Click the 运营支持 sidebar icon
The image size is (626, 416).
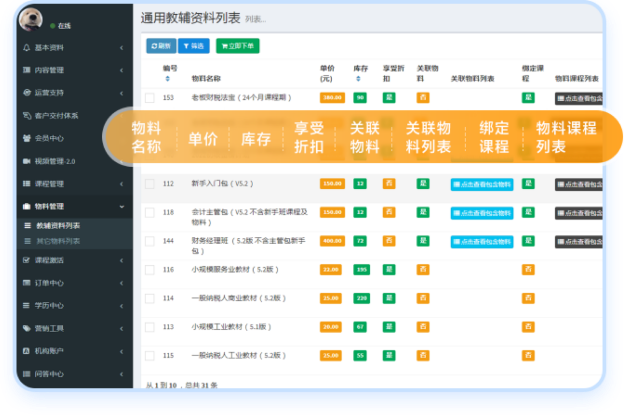pyautogui.click(x=26, y=93)
